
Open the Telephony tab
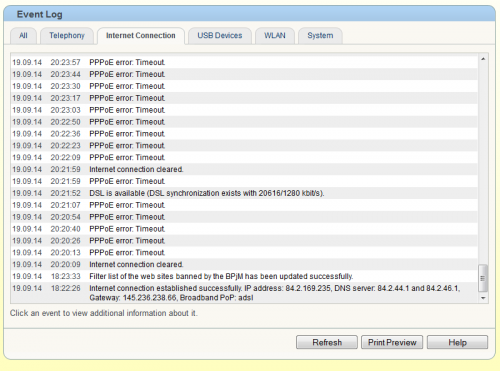click(67, 36)
